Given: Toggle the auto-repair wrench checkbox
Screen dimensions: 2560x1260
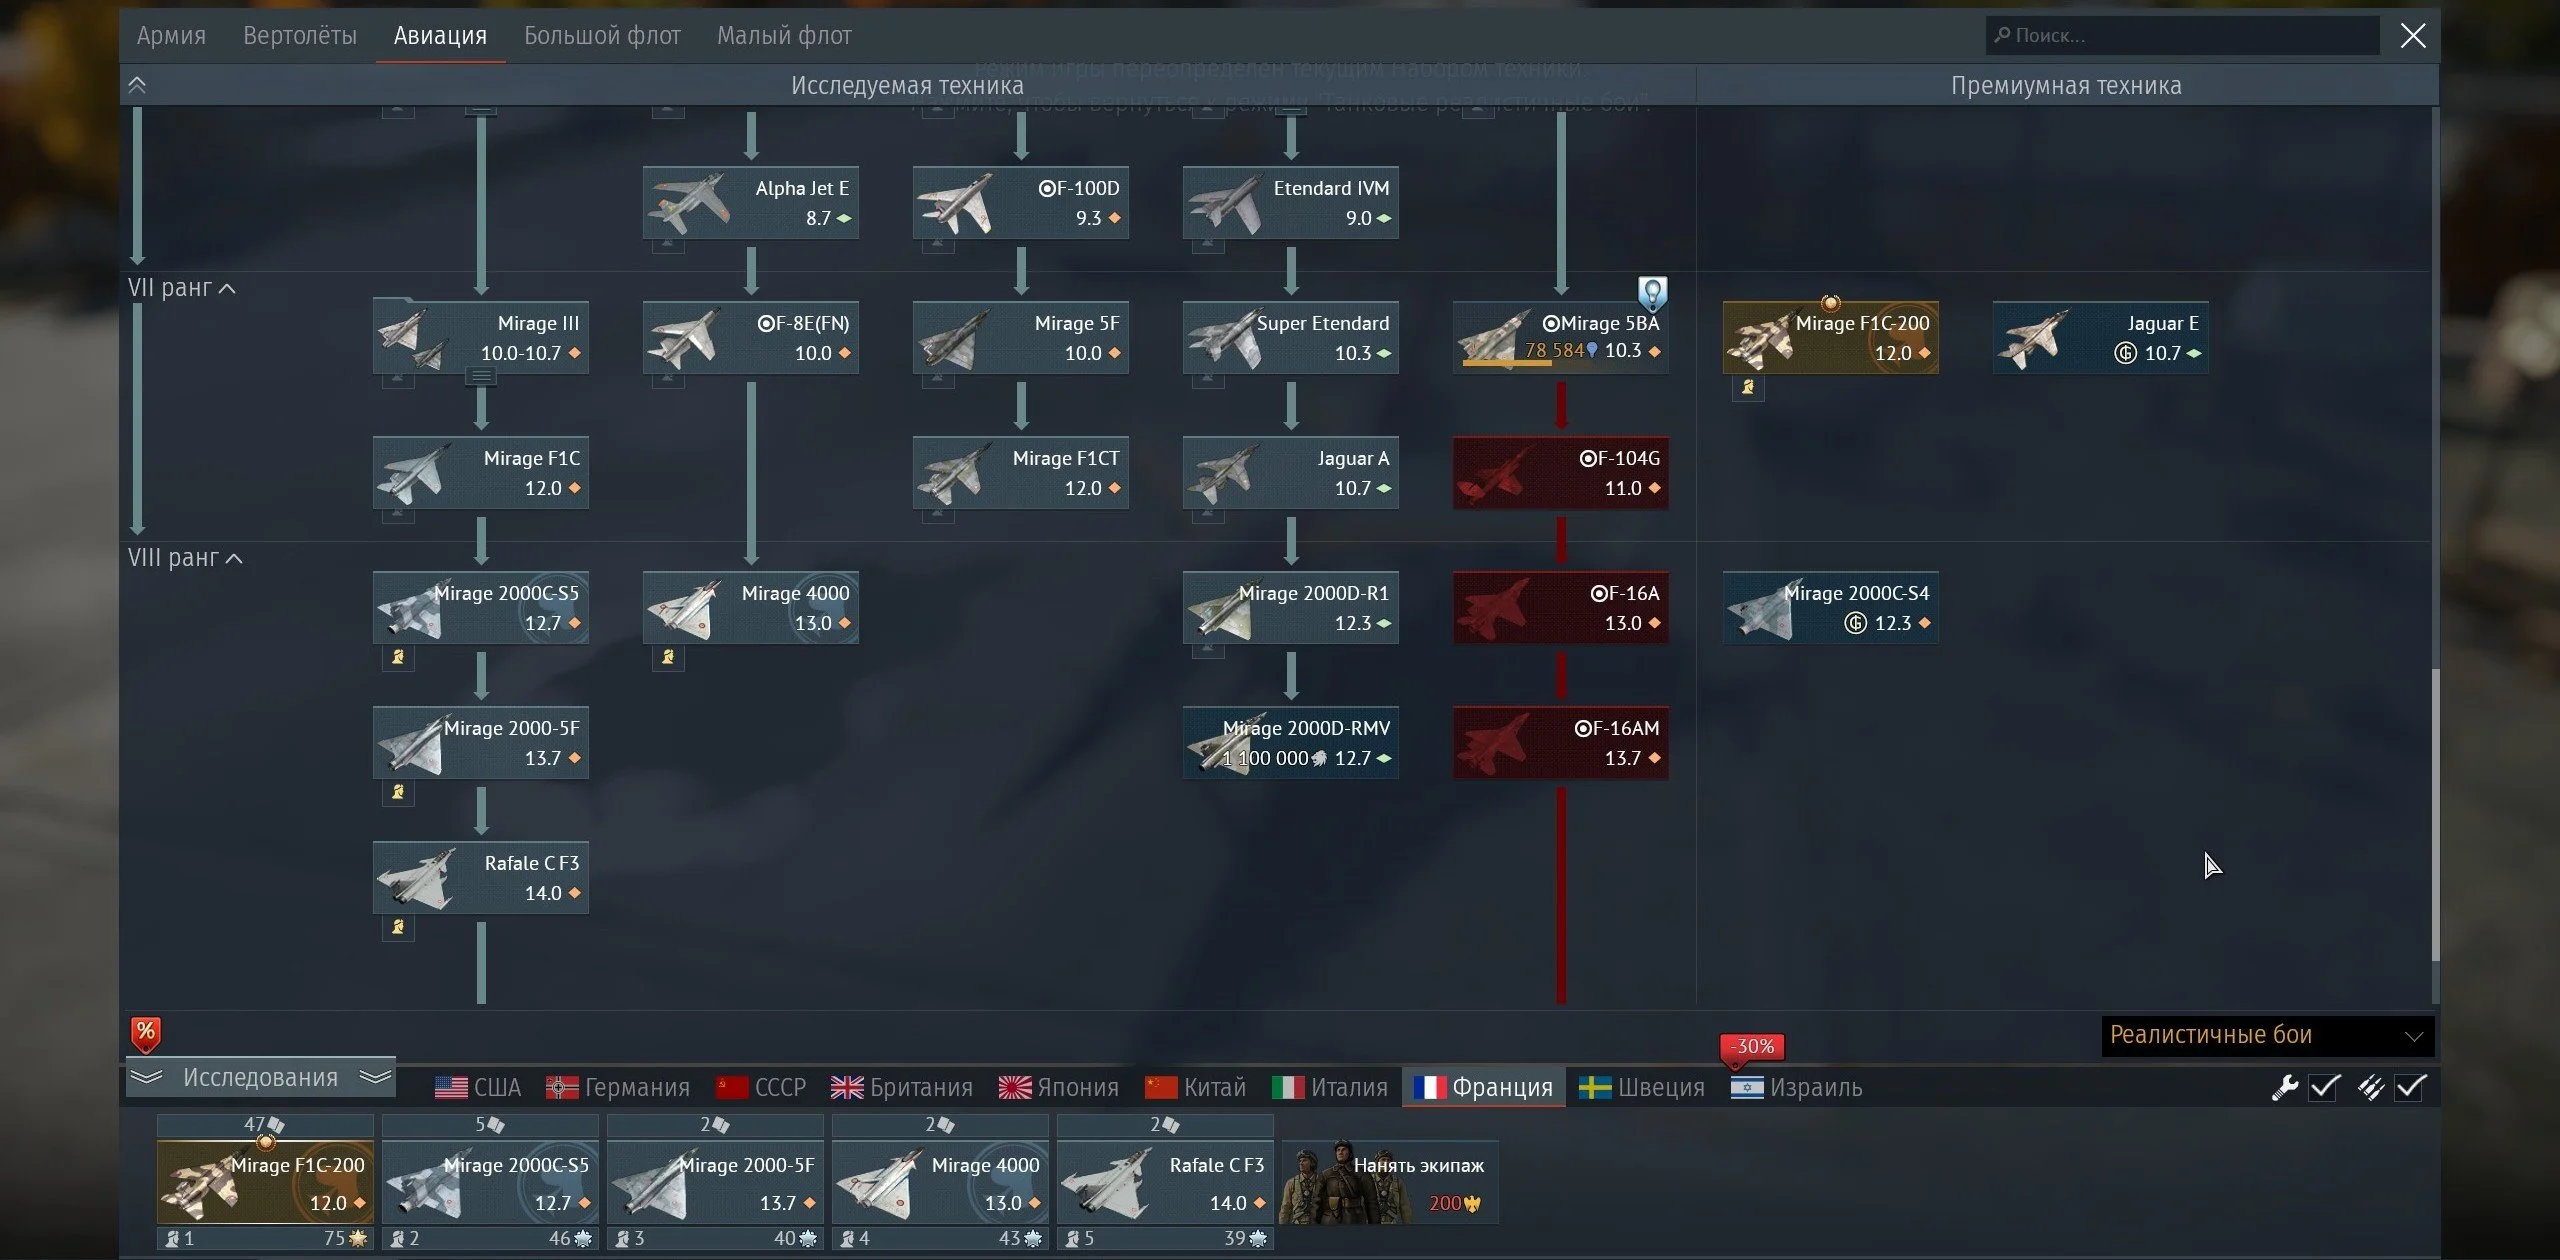Looking at the screenshot, I should (2324, 1087).
